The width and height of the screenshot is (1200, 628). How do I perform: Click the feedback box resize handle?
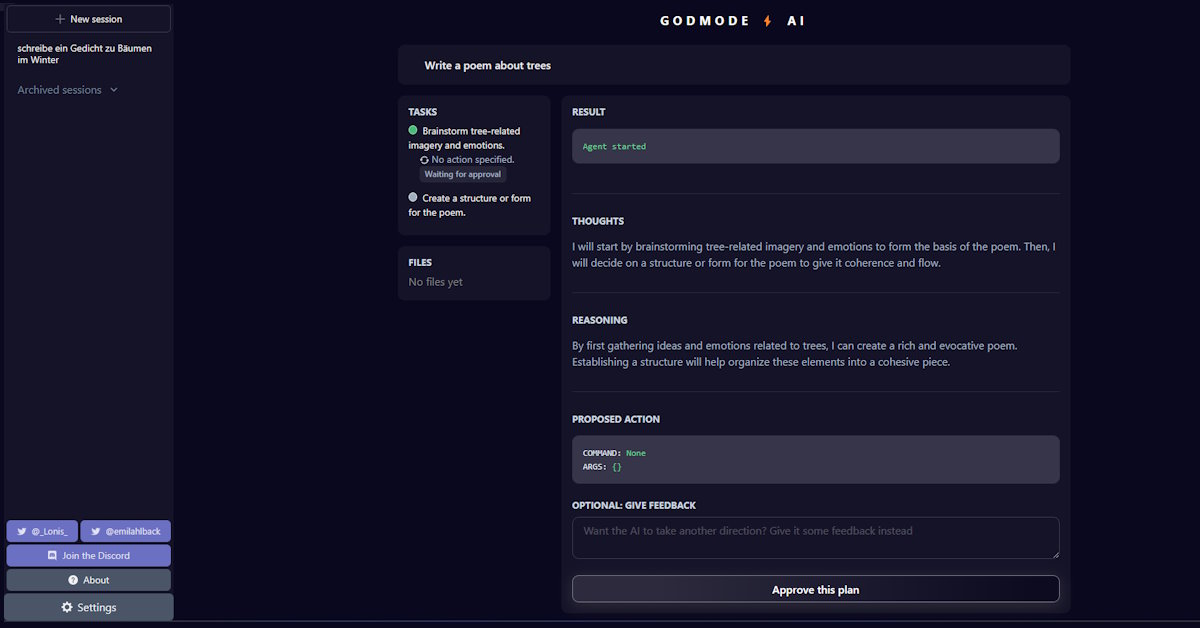[x=1054, y=553]
